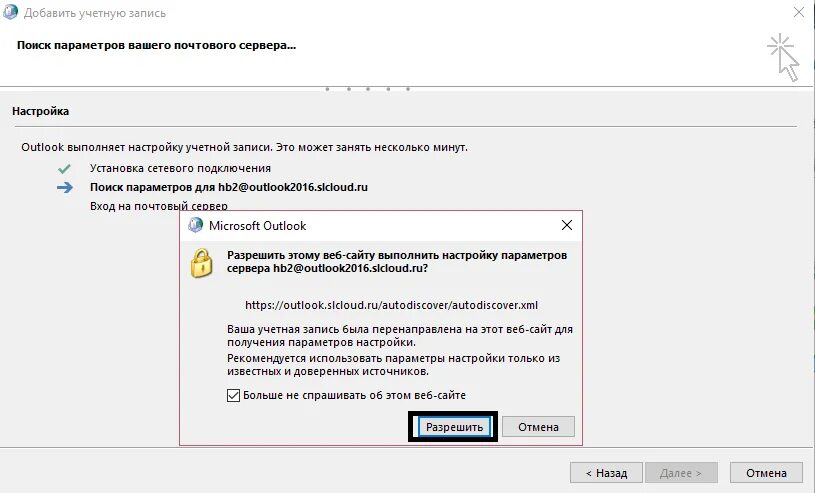The height and width of the screenshot is (493, 815).
Task: Click the animated progress dots indicator
Action: [368, 89]
